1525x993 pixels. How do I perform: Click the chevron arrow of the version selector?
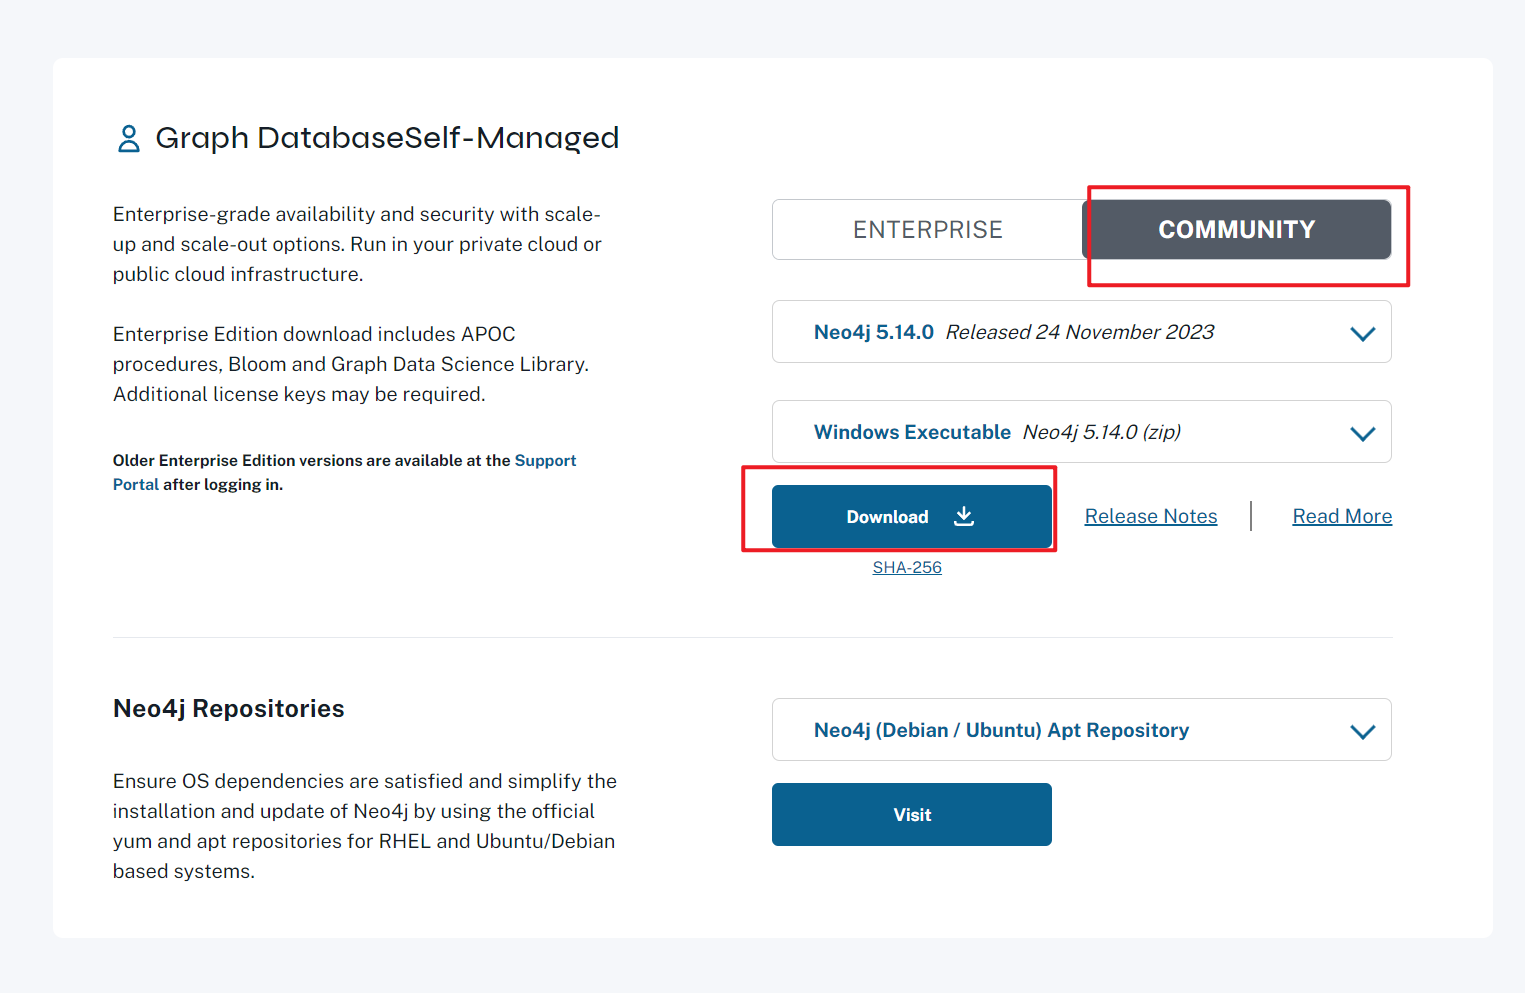coord(1363,334)
